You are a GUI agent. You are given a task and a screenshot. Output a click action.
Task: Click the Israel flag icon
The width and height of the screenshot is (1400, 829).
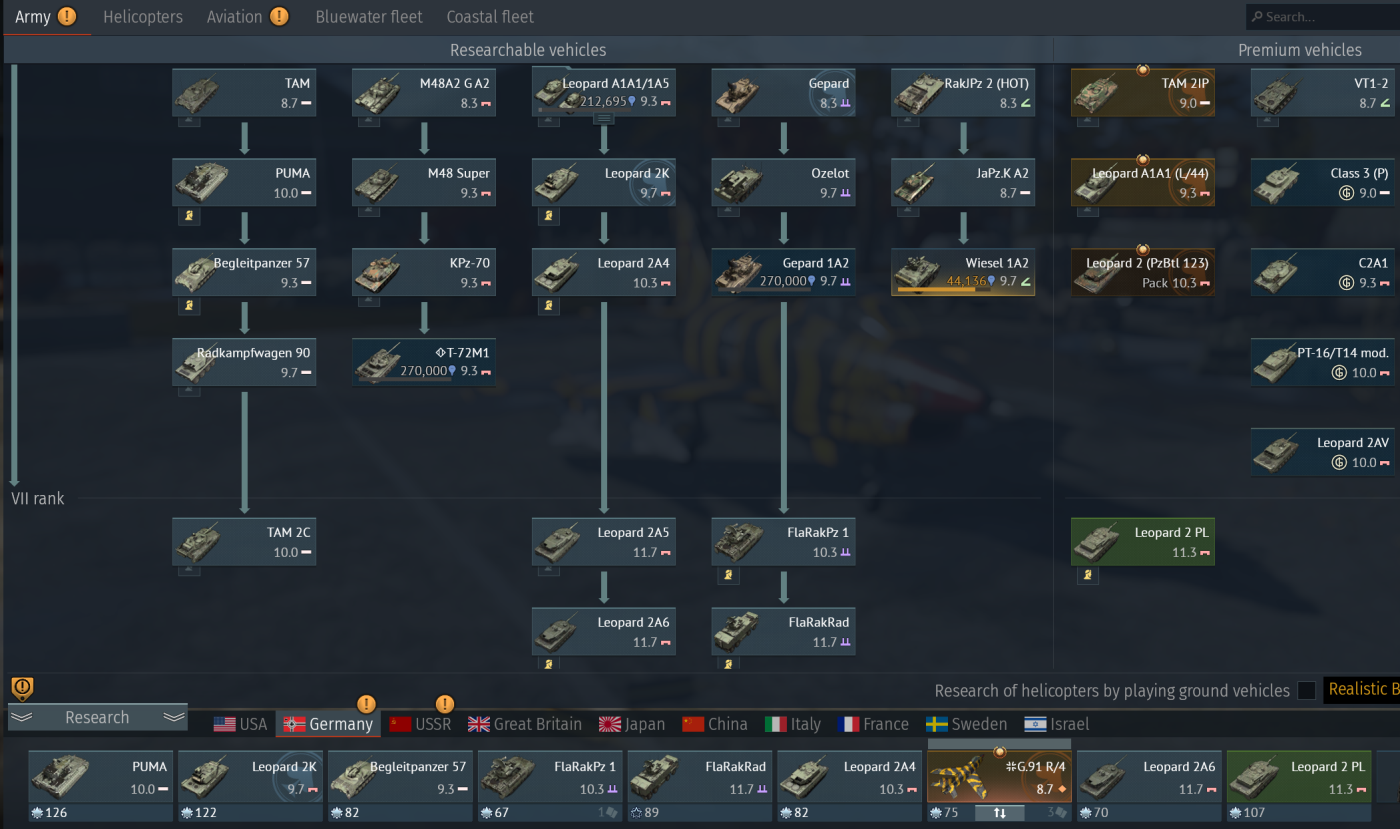pyautogui.click(x=1035, y=724)
